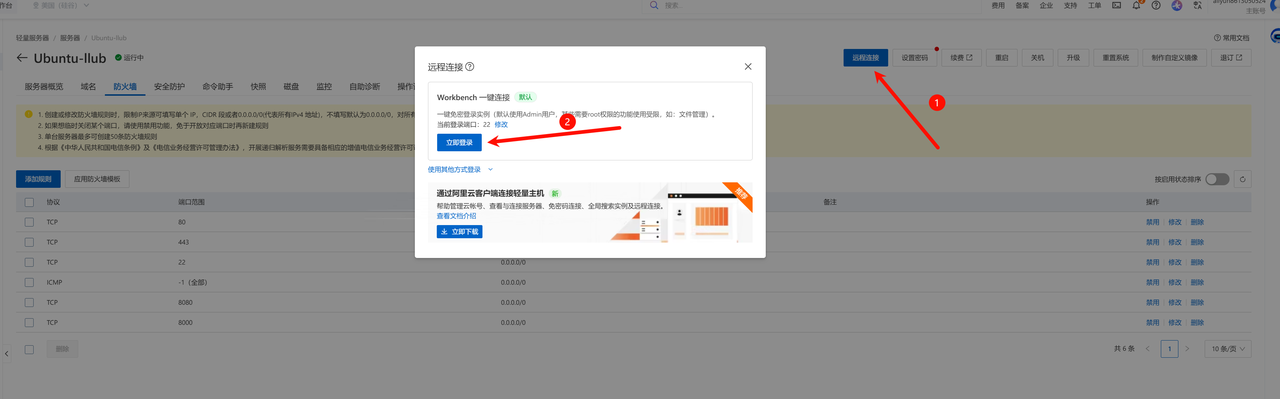Open the 10 条/页 page size dropdown
1280x399 pixels.
pos(1228,349)
